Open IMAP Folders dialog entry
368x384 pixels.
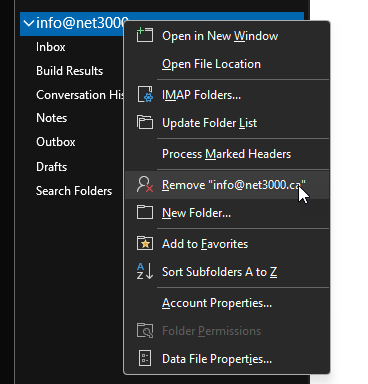(227, 95)
